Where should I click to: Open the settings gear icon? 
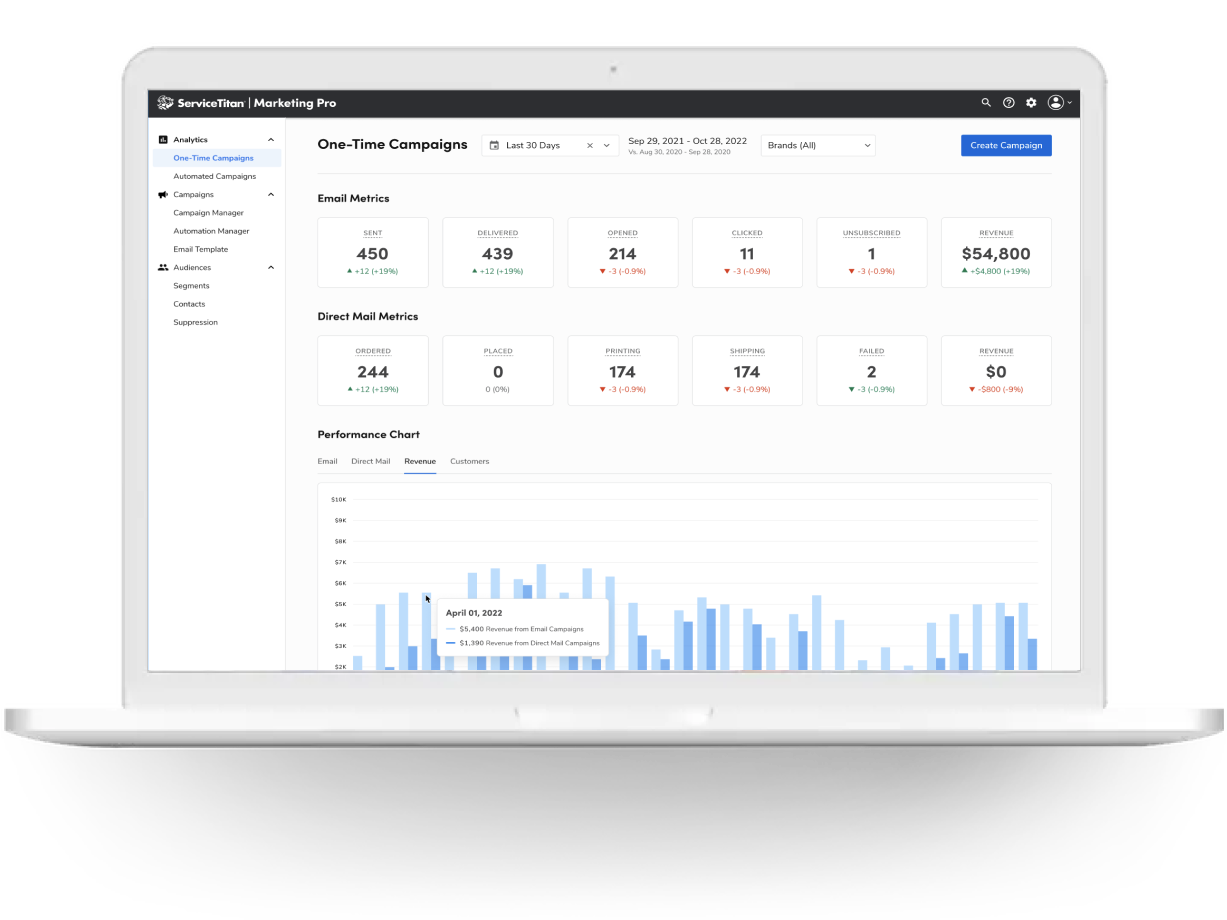coord(1032,103)
